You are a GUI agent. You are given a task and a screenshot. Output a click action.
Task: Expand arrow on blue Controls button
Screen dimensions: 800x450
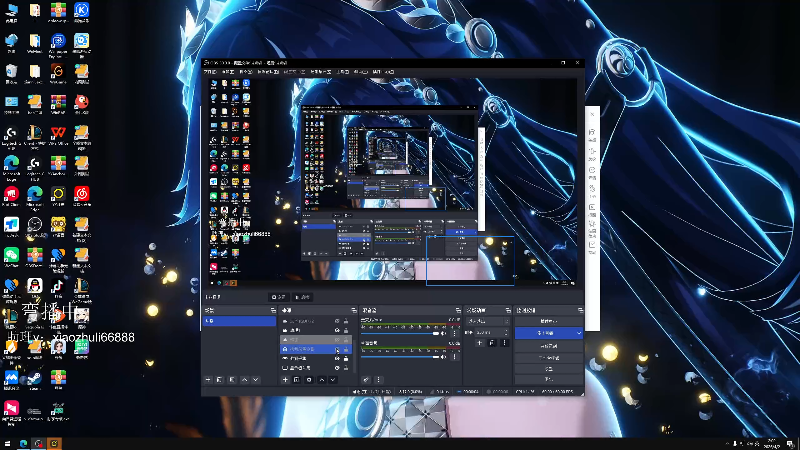(x=579, y=333)
